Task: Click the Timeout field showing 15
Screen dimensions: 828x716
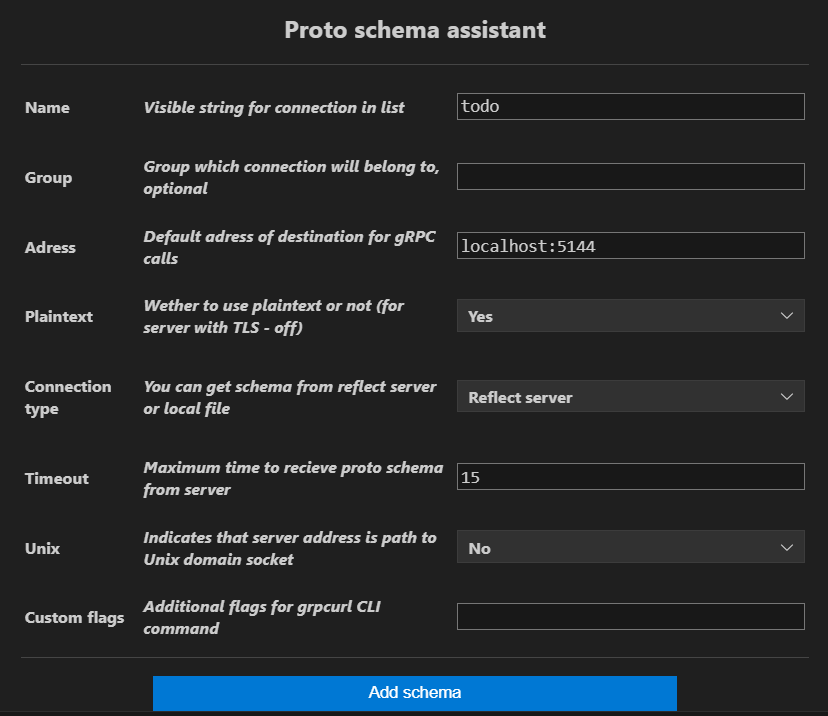Action: (630, 477)
